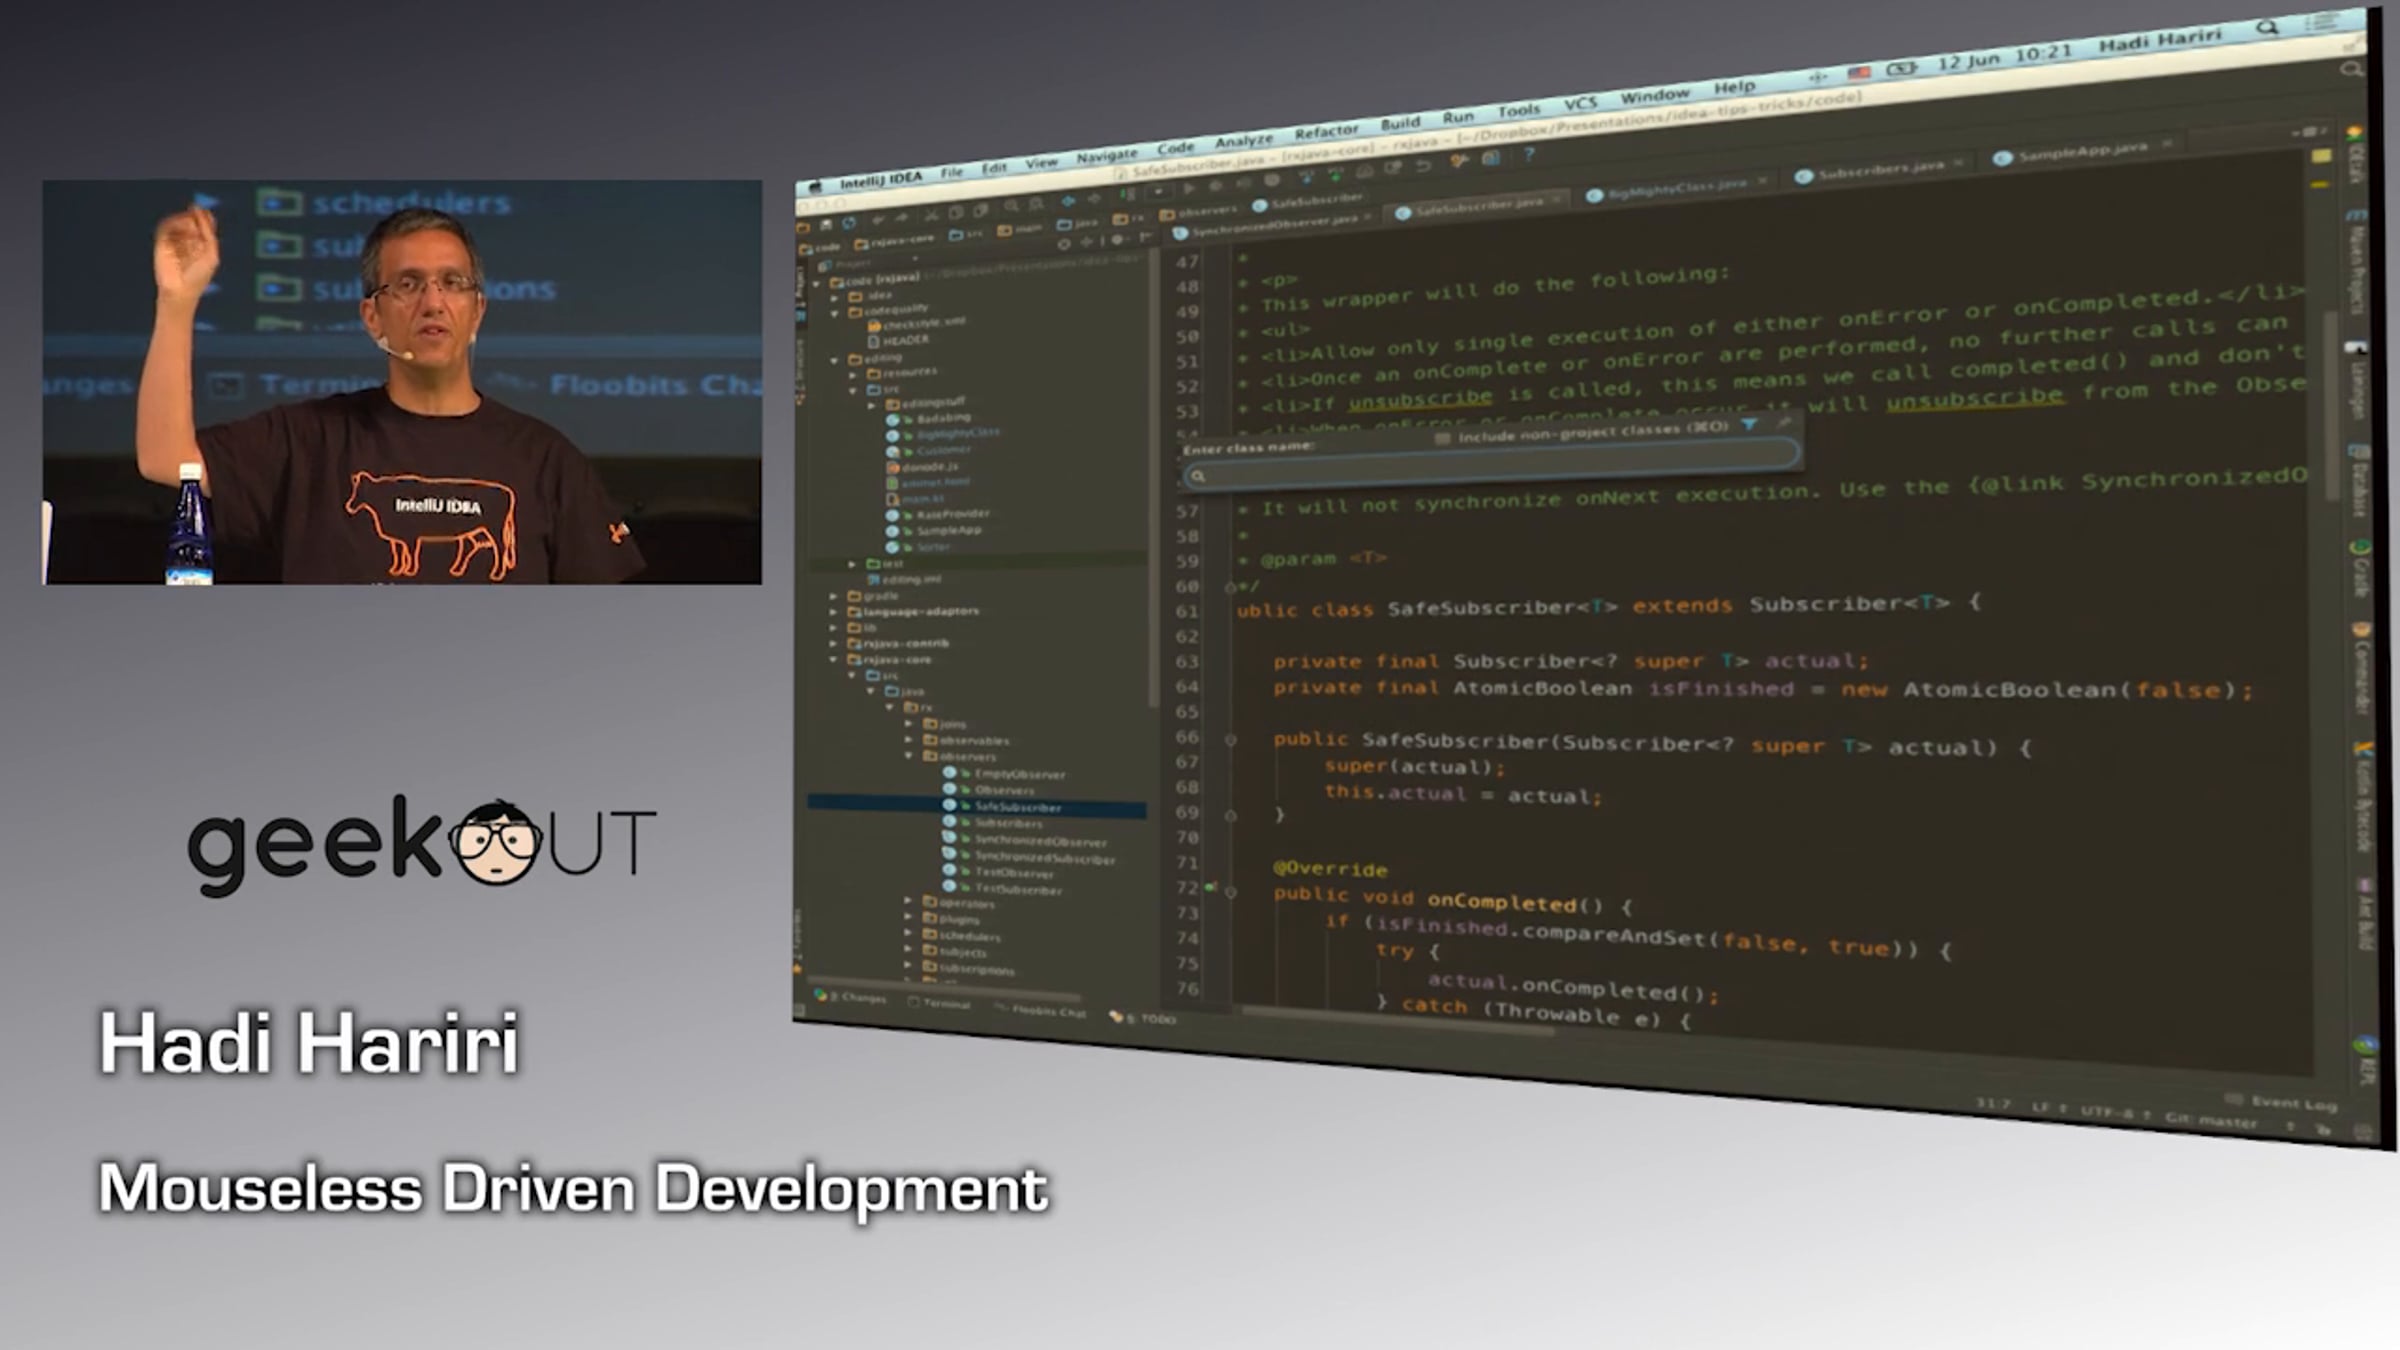Select EmptyObserver in the project tree
Screen dimensions: 2400x1350
pos(1020,773)
